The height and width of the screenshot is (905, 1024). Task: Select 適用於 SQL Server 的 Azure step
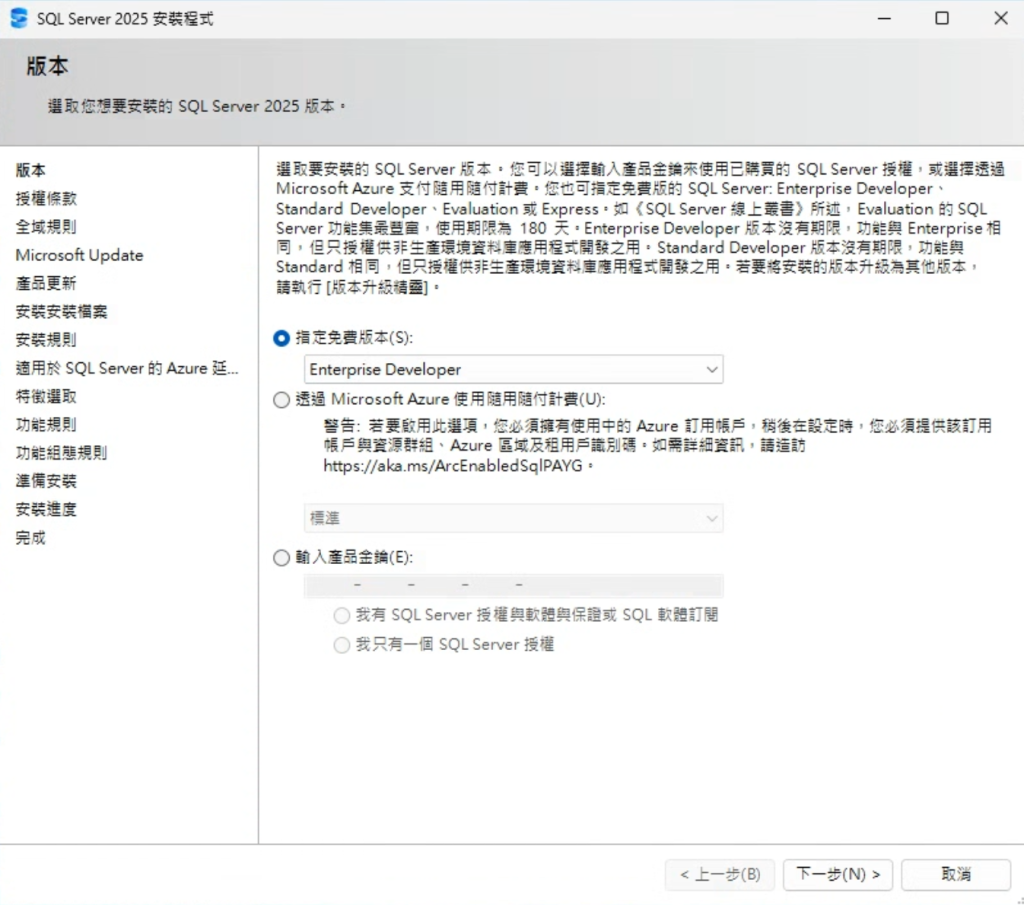[127, 368]
